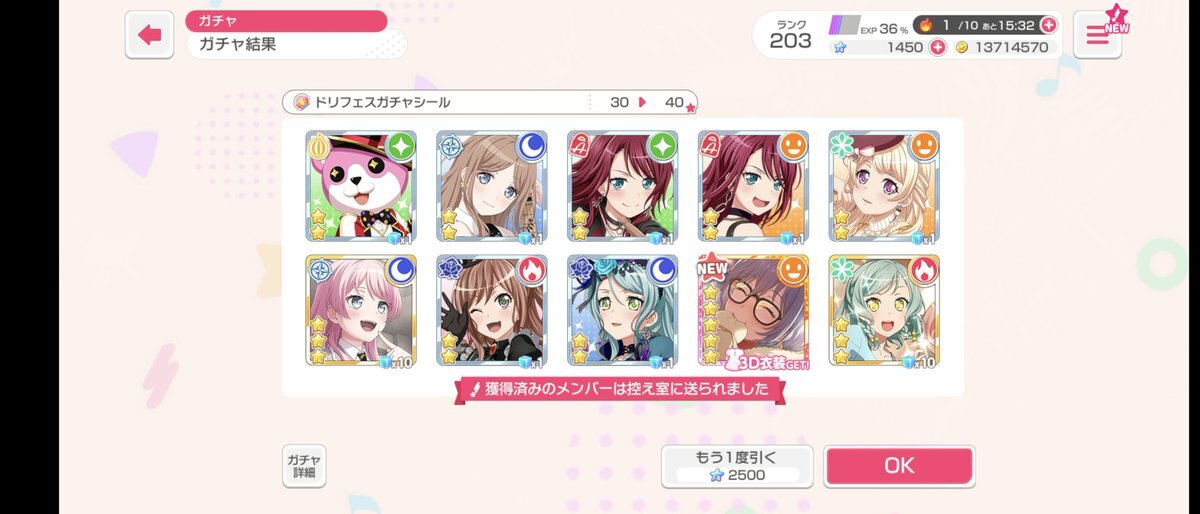Tap the gold coin icon by 13714570

coord(963,47)
